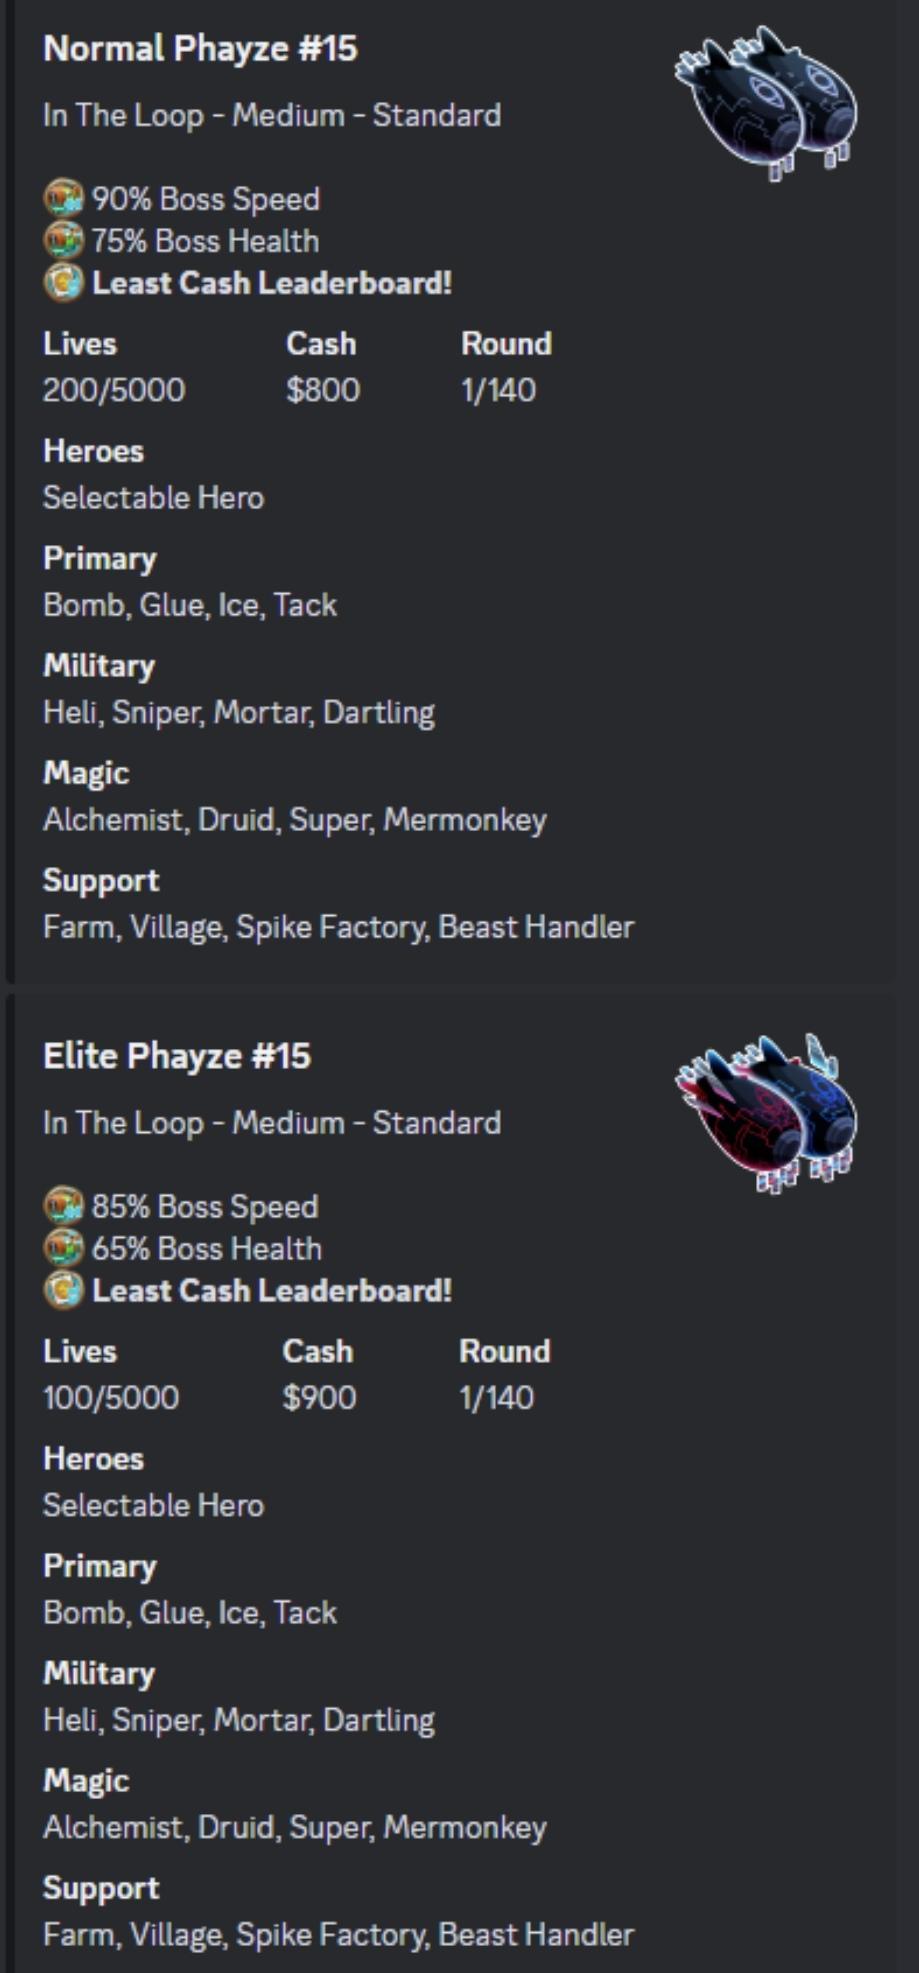Click the emoji beside 65% Boss Health
Viewport: 919px width, 1973px height.
point(63,1248)
